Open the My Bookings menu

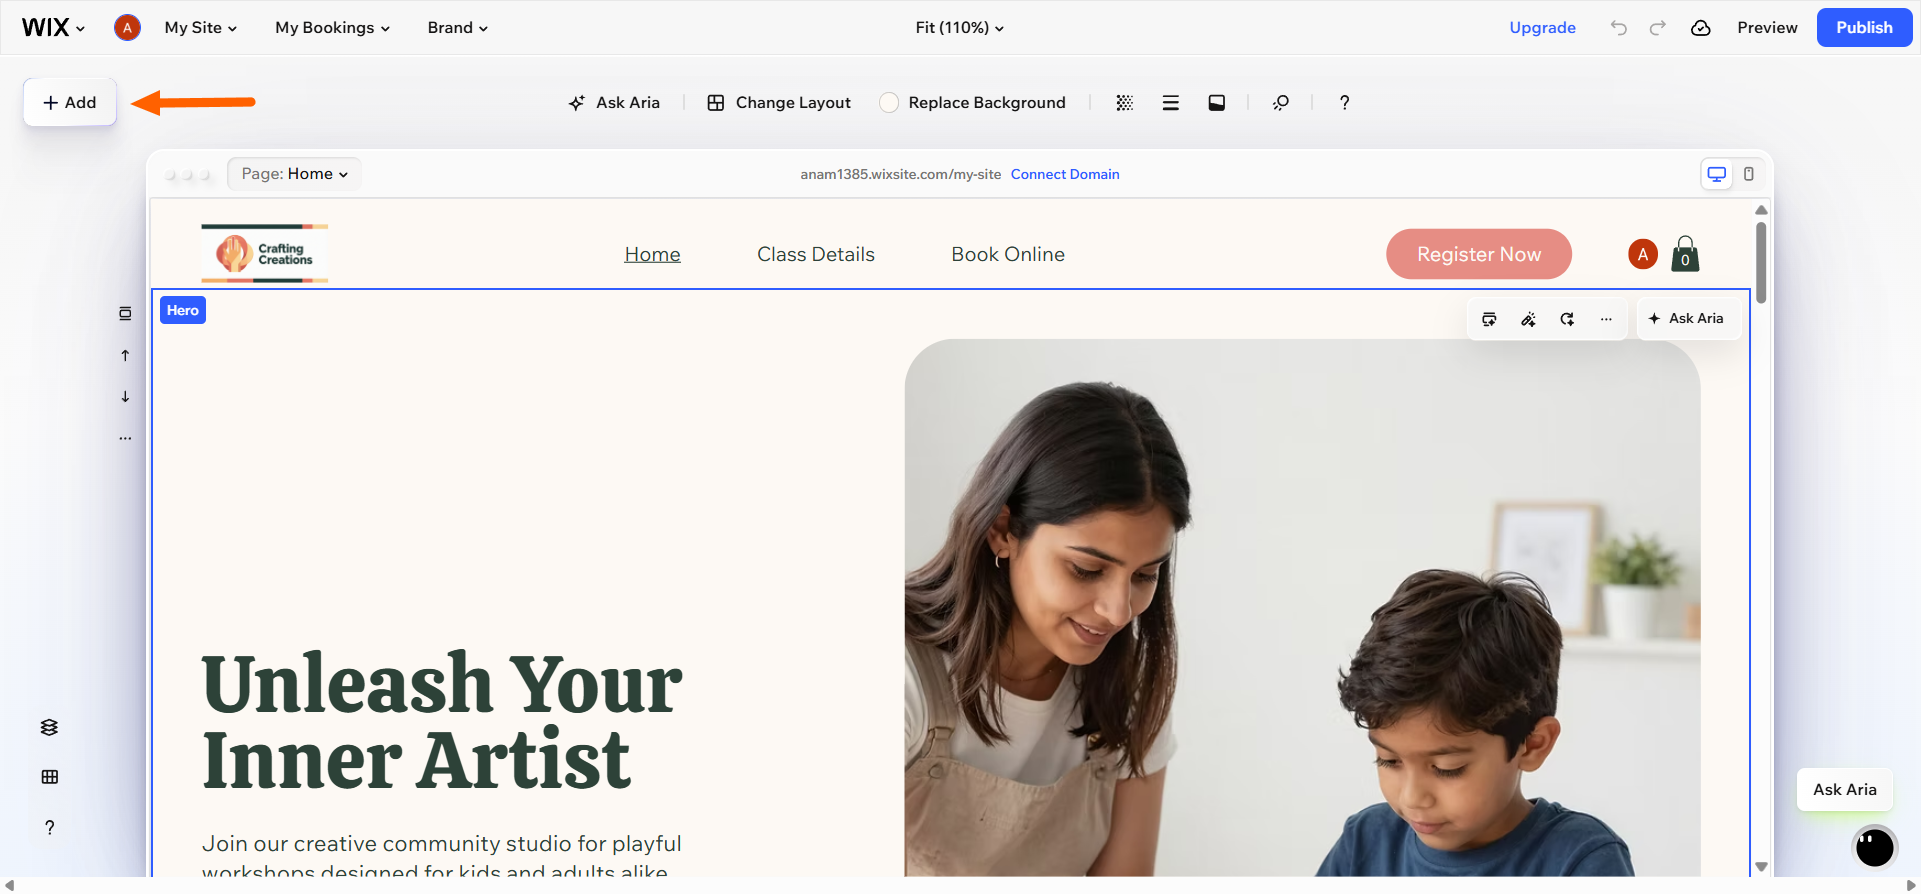pos(332,28)
